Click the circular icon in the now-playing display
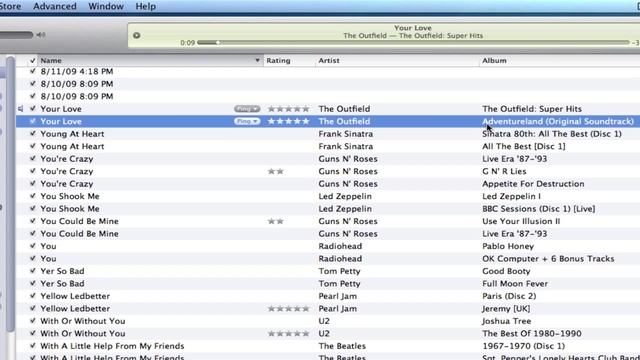Image resolution: width=640 pixels, height=360 pixels. tap(137, 36)
